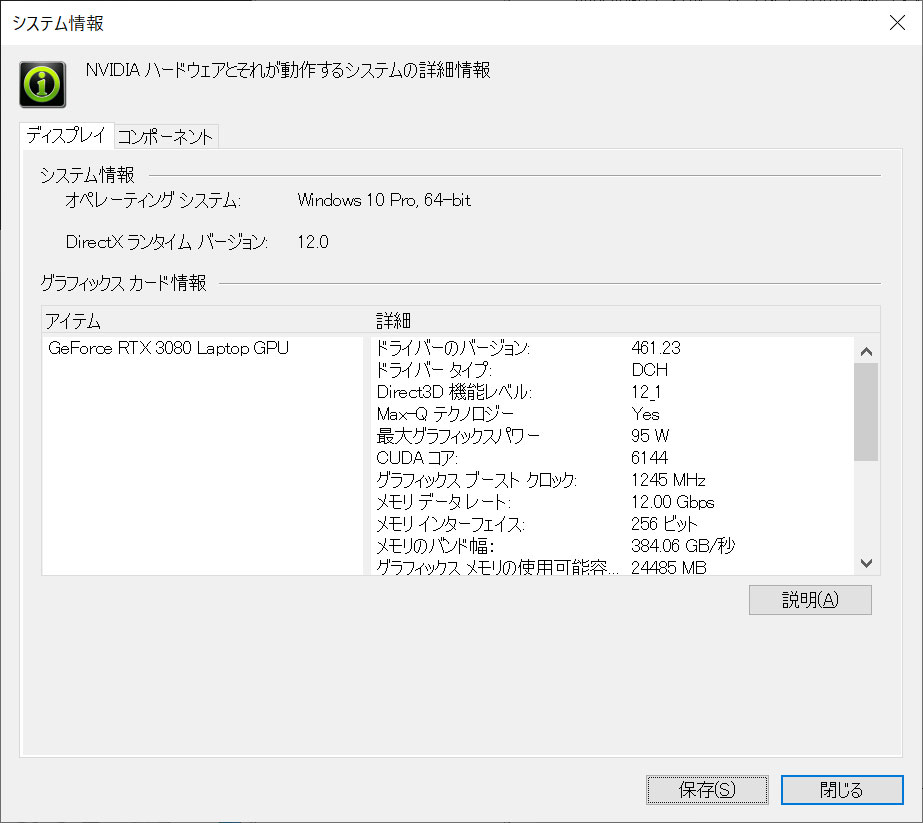The image size is (923, 823).
Task: Click the CUDA コア row label
Action: (417, 458)
